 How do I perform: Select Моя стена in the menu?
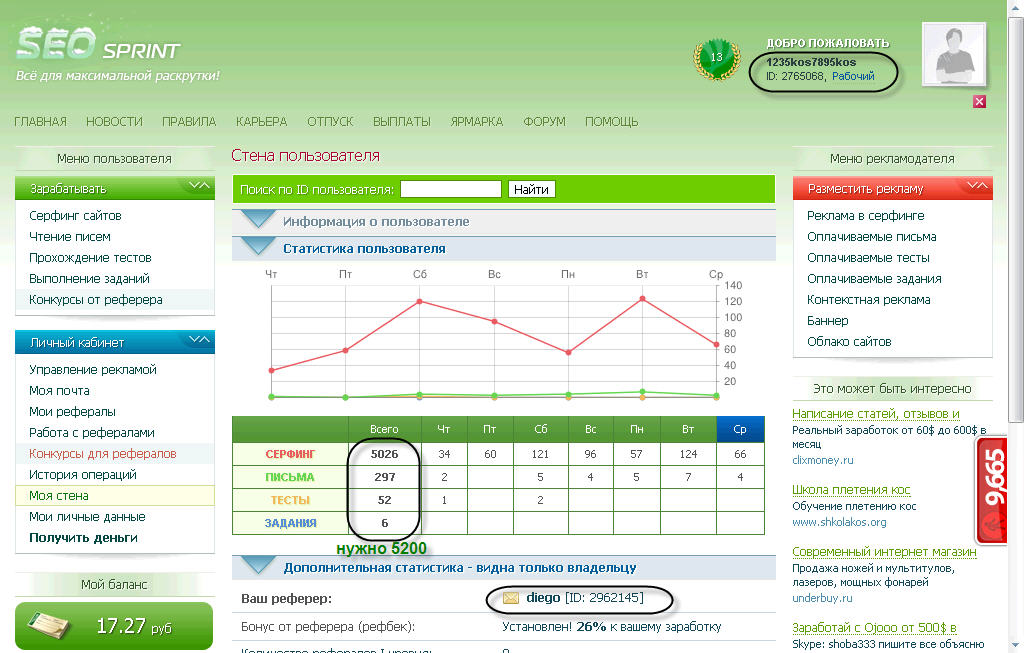pyautogui.click(x=59, y=496)
